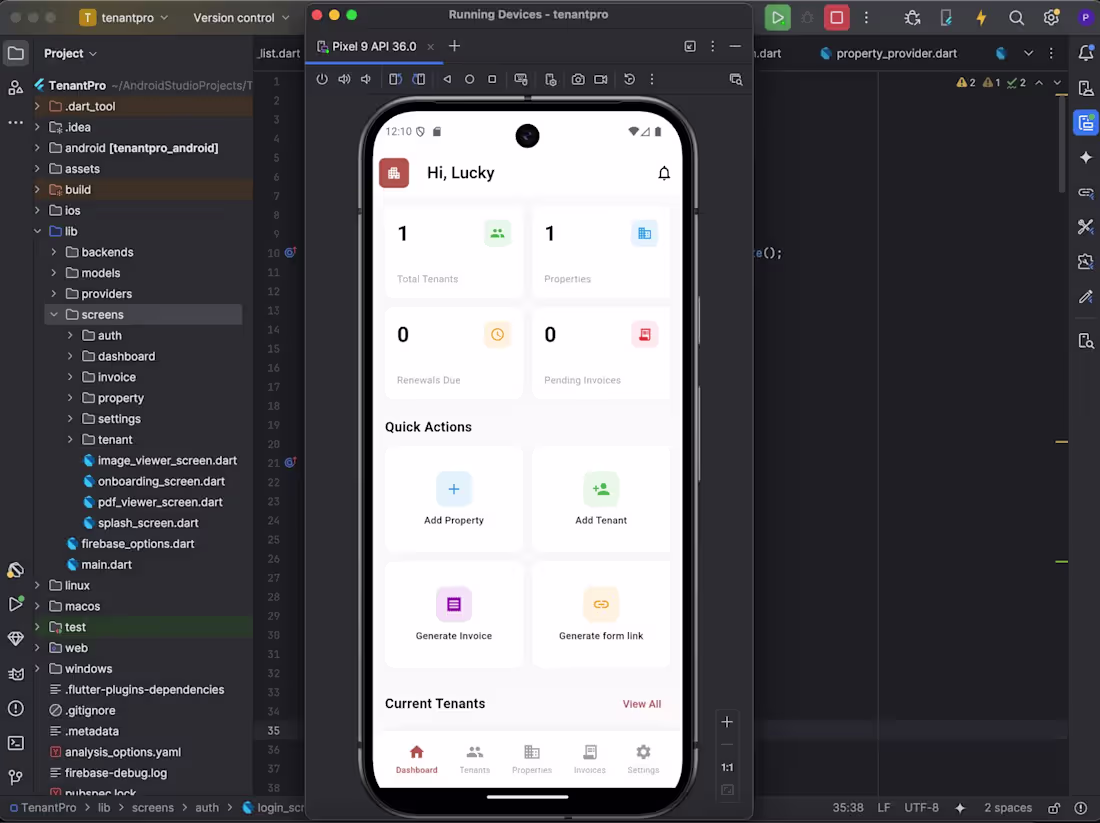Viewport: 1100px width, 823px height.
Task: Tap the emulator Home circle button
Action: (469, 79)
